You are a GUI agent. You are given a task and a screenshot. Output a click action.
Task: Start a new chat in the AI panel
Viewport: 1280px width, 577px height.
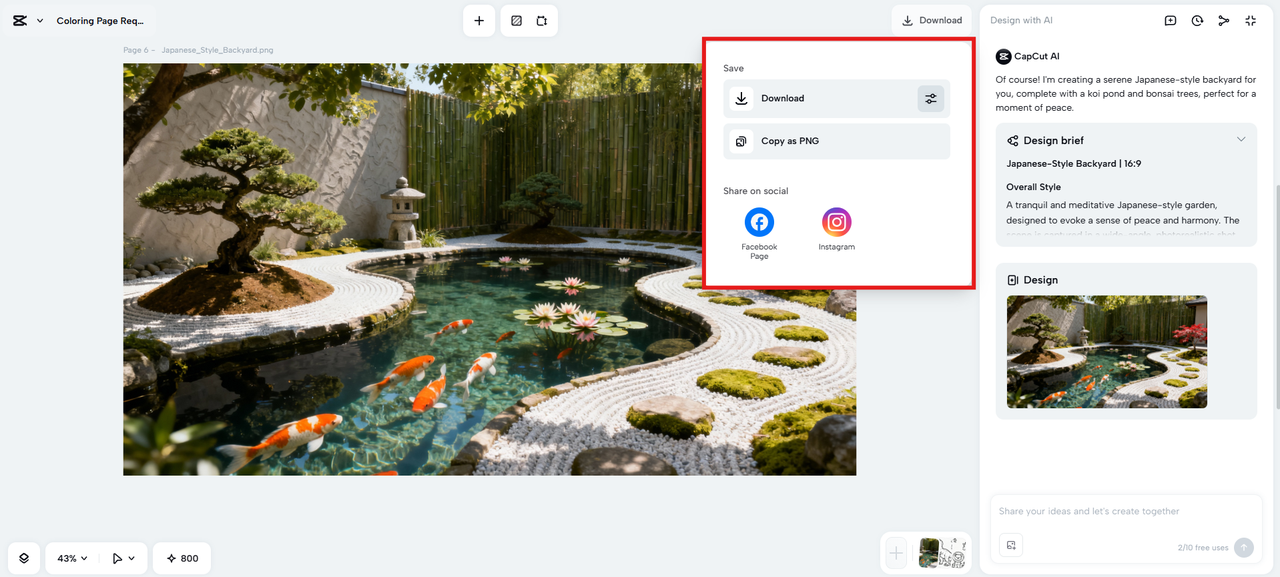point(1170,20)
